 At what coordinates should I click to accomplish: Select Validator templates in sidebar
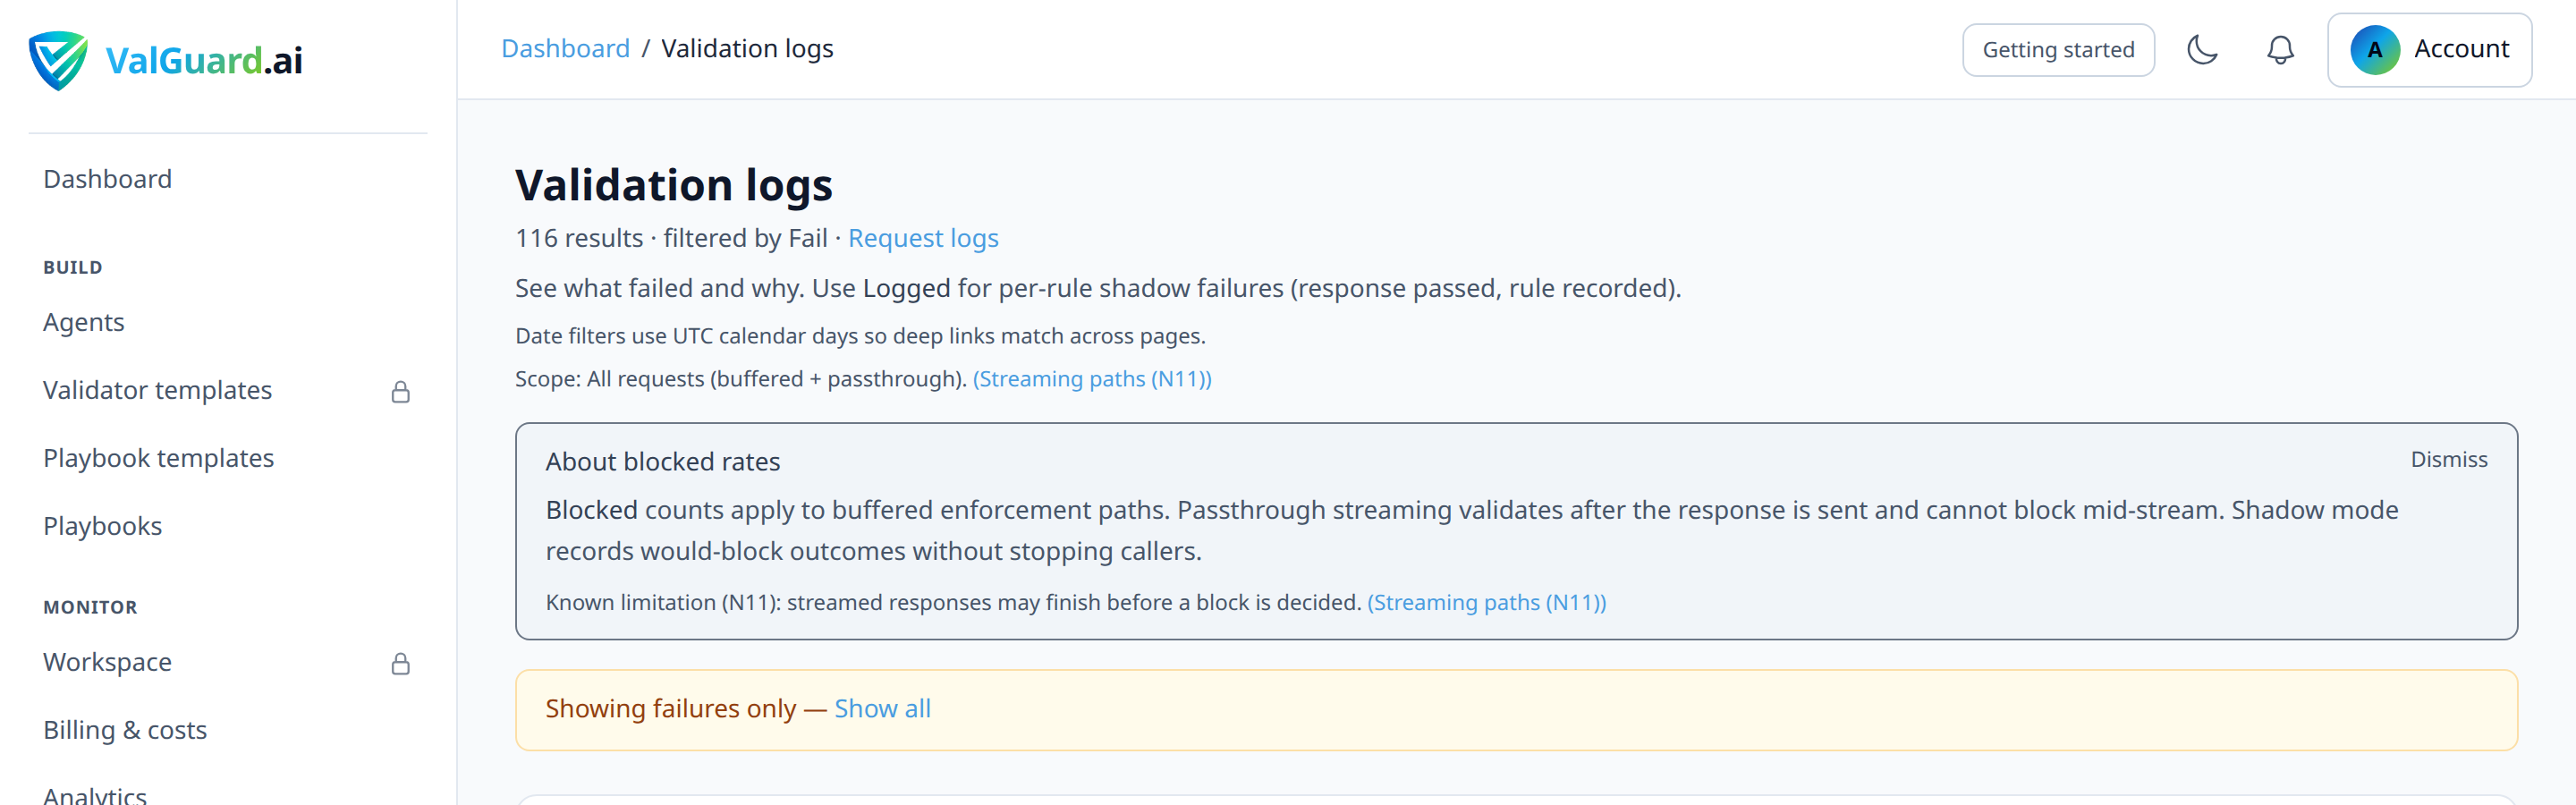(157, 390)
